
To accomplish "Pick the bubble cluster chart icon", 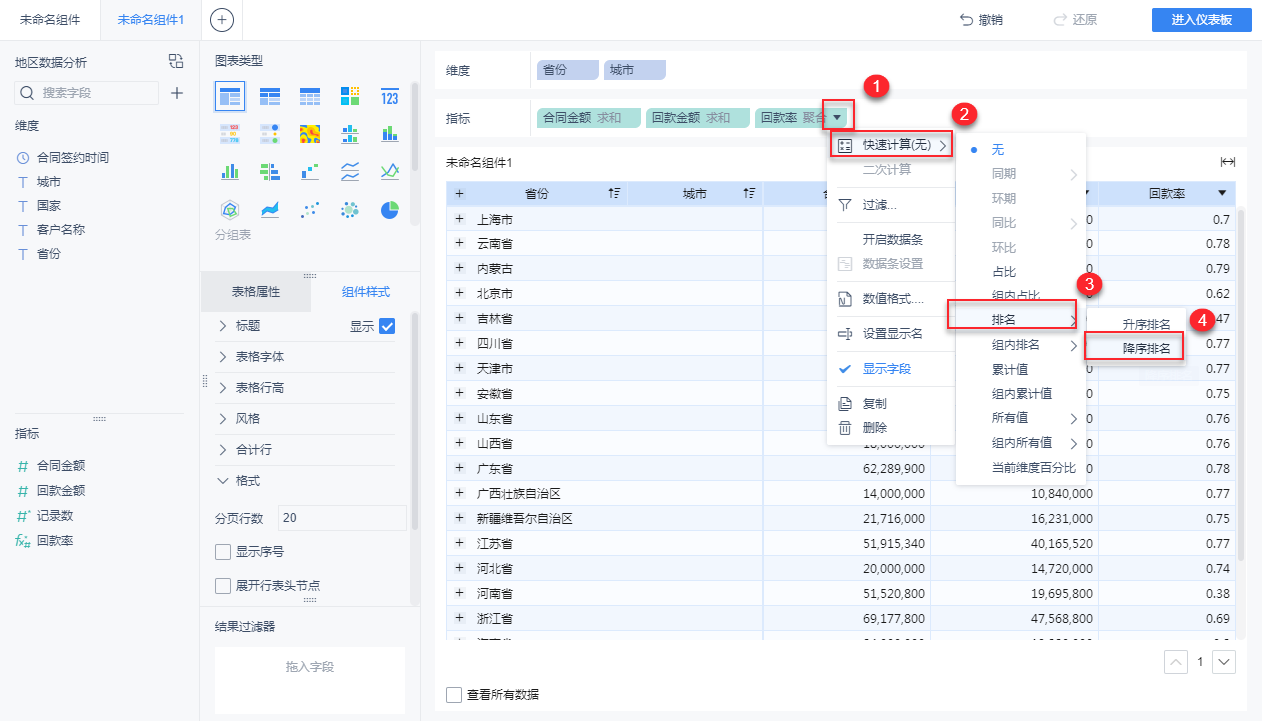I will (350, 209).
